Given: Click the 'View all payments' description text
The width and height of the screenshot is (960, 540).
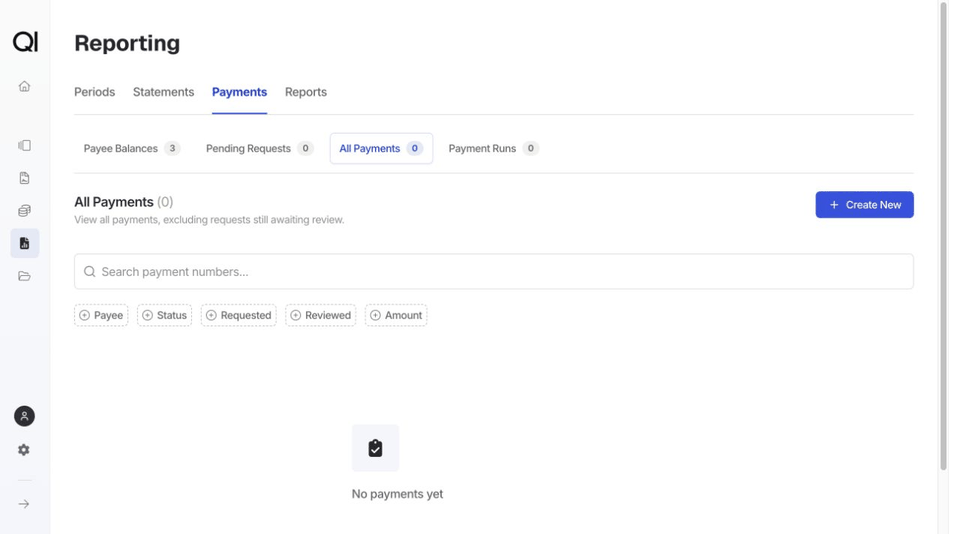Looking at the screenshot, I should tap(209, 220).
